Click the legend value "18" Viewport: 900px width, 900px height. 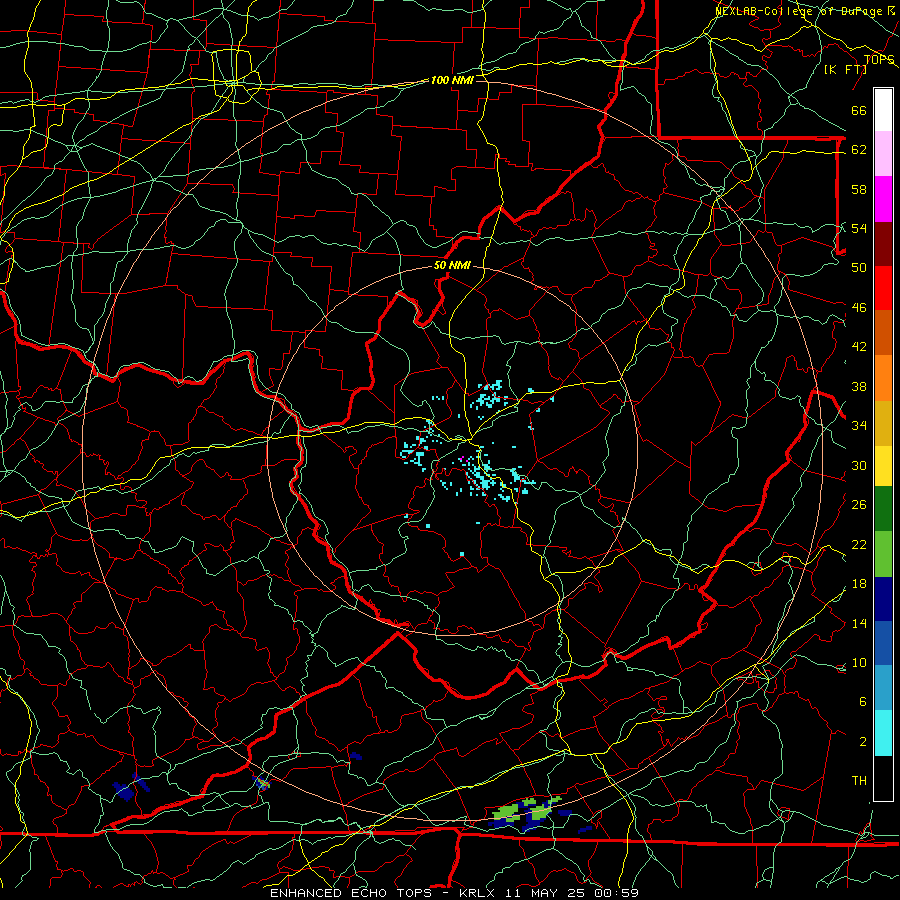point(859,584)
